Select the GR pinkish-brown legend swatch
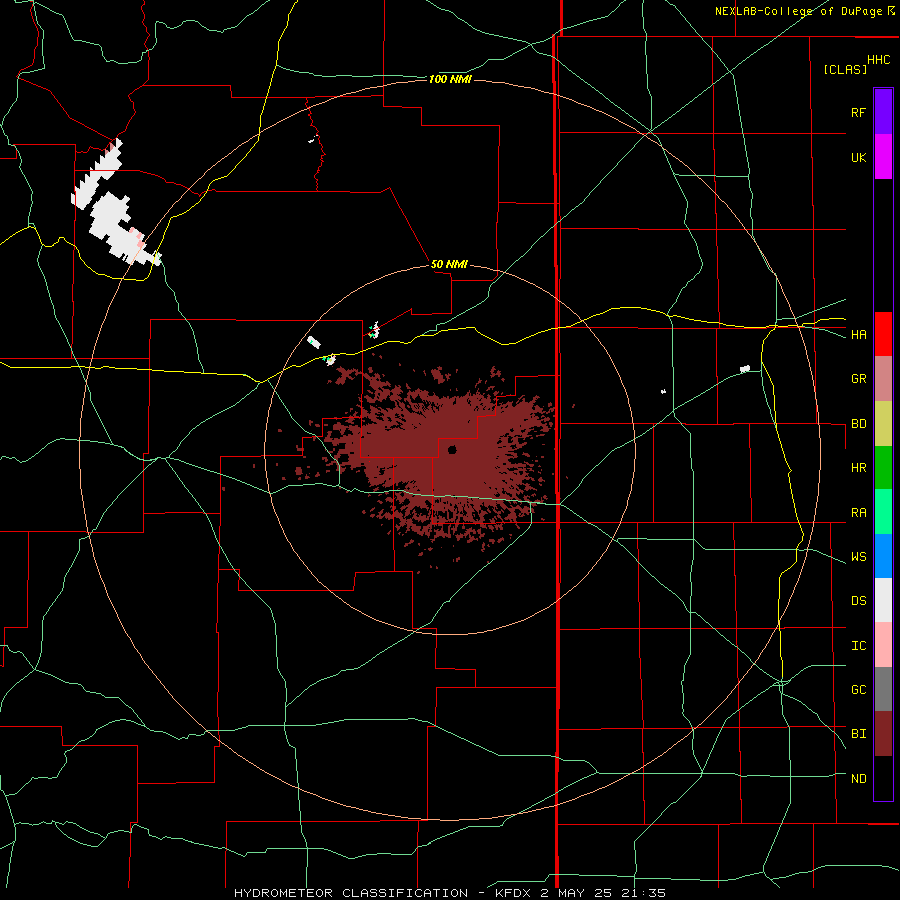The height and width of the screenshot is (900, 900). (x=883, y=379)
